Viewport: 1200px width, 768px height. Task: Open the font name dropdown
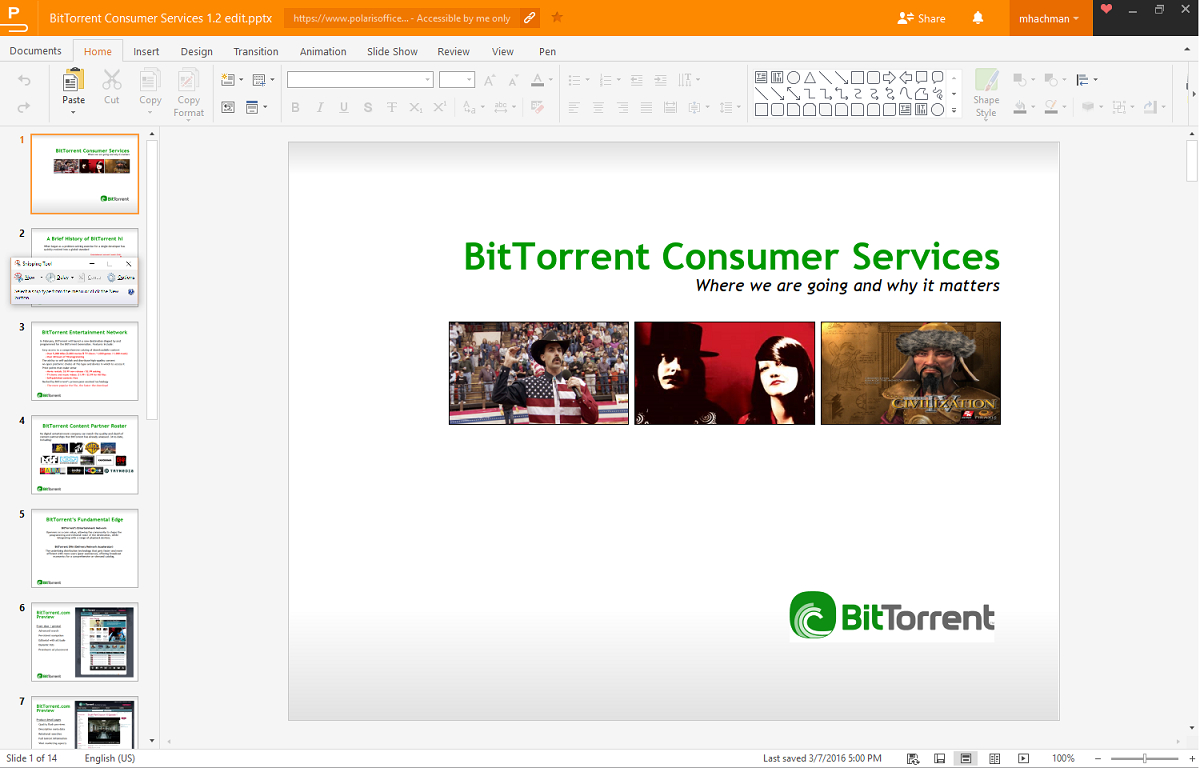tap(428, 80)
